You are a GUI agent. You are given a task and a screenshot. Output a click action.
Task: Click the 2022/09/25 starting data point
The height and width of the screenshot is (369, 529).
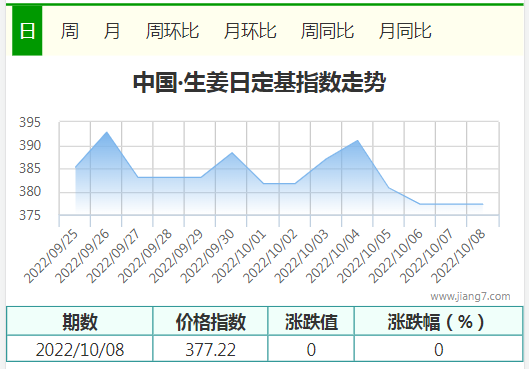click(76, 167)
